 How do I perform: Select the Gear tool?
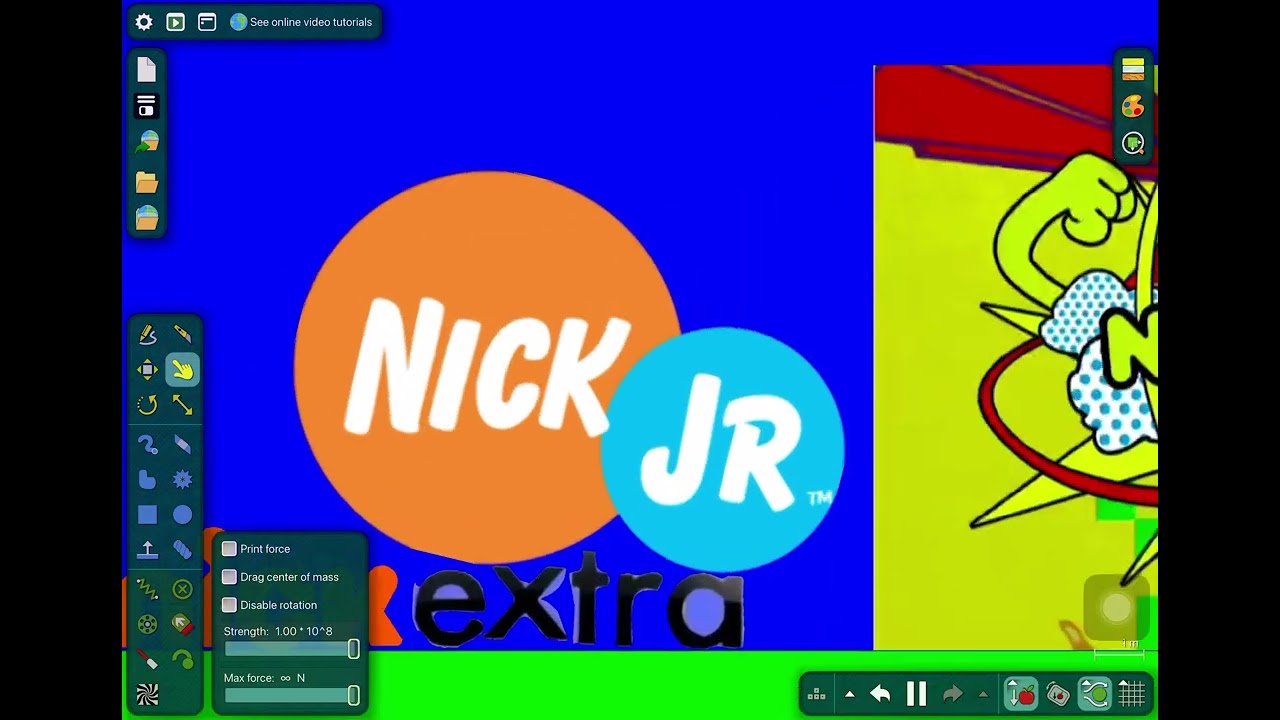tap(182, 480)
